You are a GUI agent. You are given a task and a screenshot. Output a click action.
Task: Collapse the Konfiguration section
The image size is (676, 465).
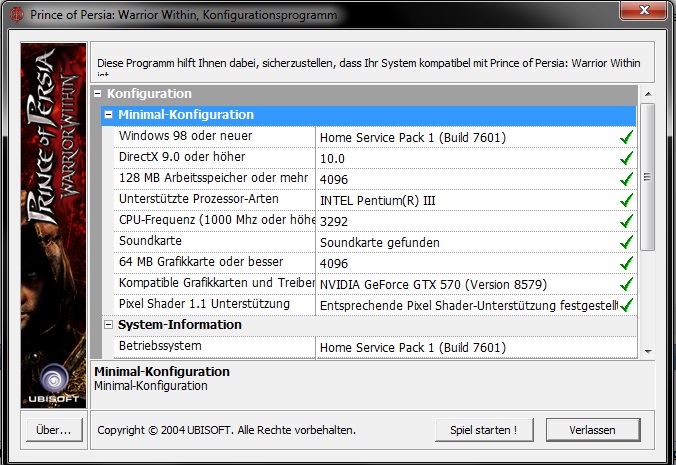(97, 94)
